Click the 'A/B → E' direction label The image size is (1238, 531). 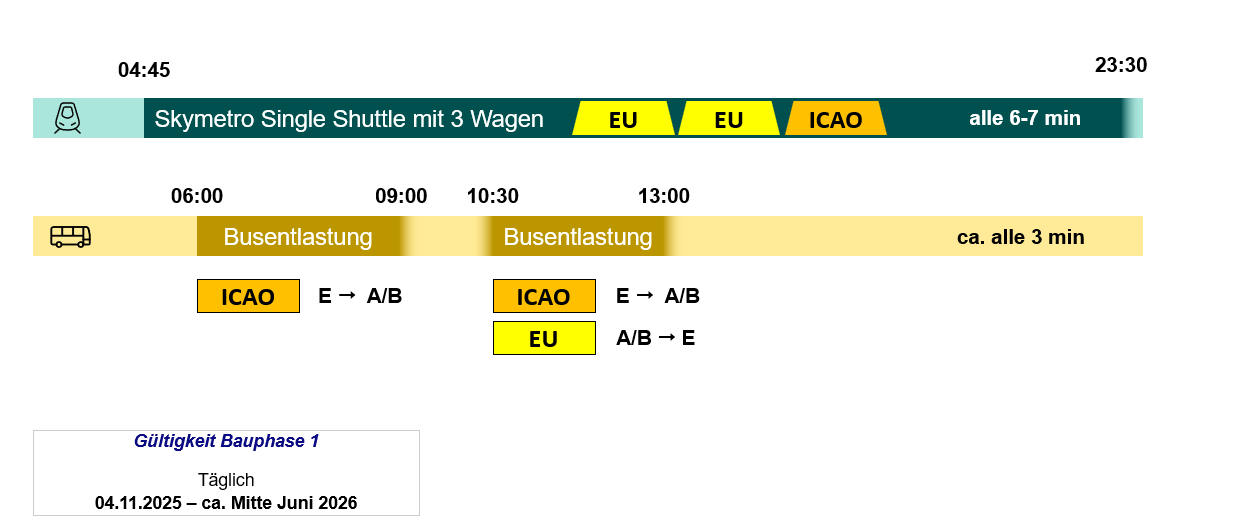pyautogui.click(x=656, y=338)
